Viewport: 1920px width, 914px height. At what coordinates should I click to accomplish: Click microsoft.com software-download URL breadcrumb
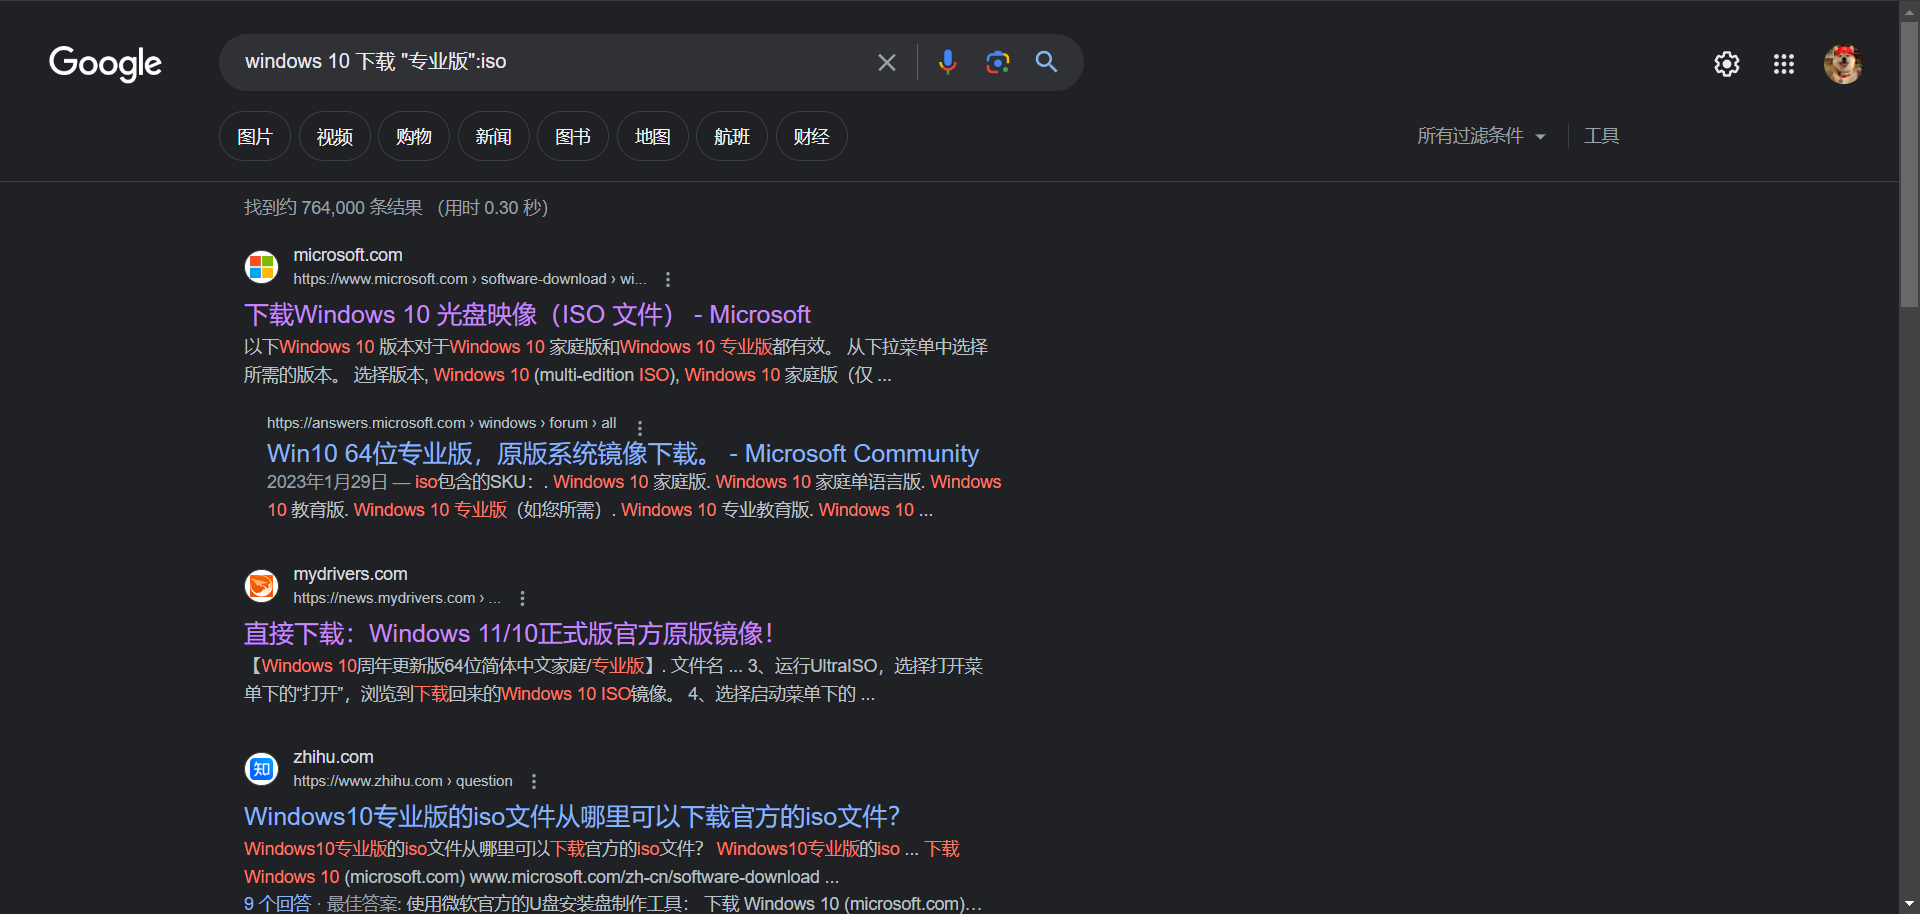point(470,279)
